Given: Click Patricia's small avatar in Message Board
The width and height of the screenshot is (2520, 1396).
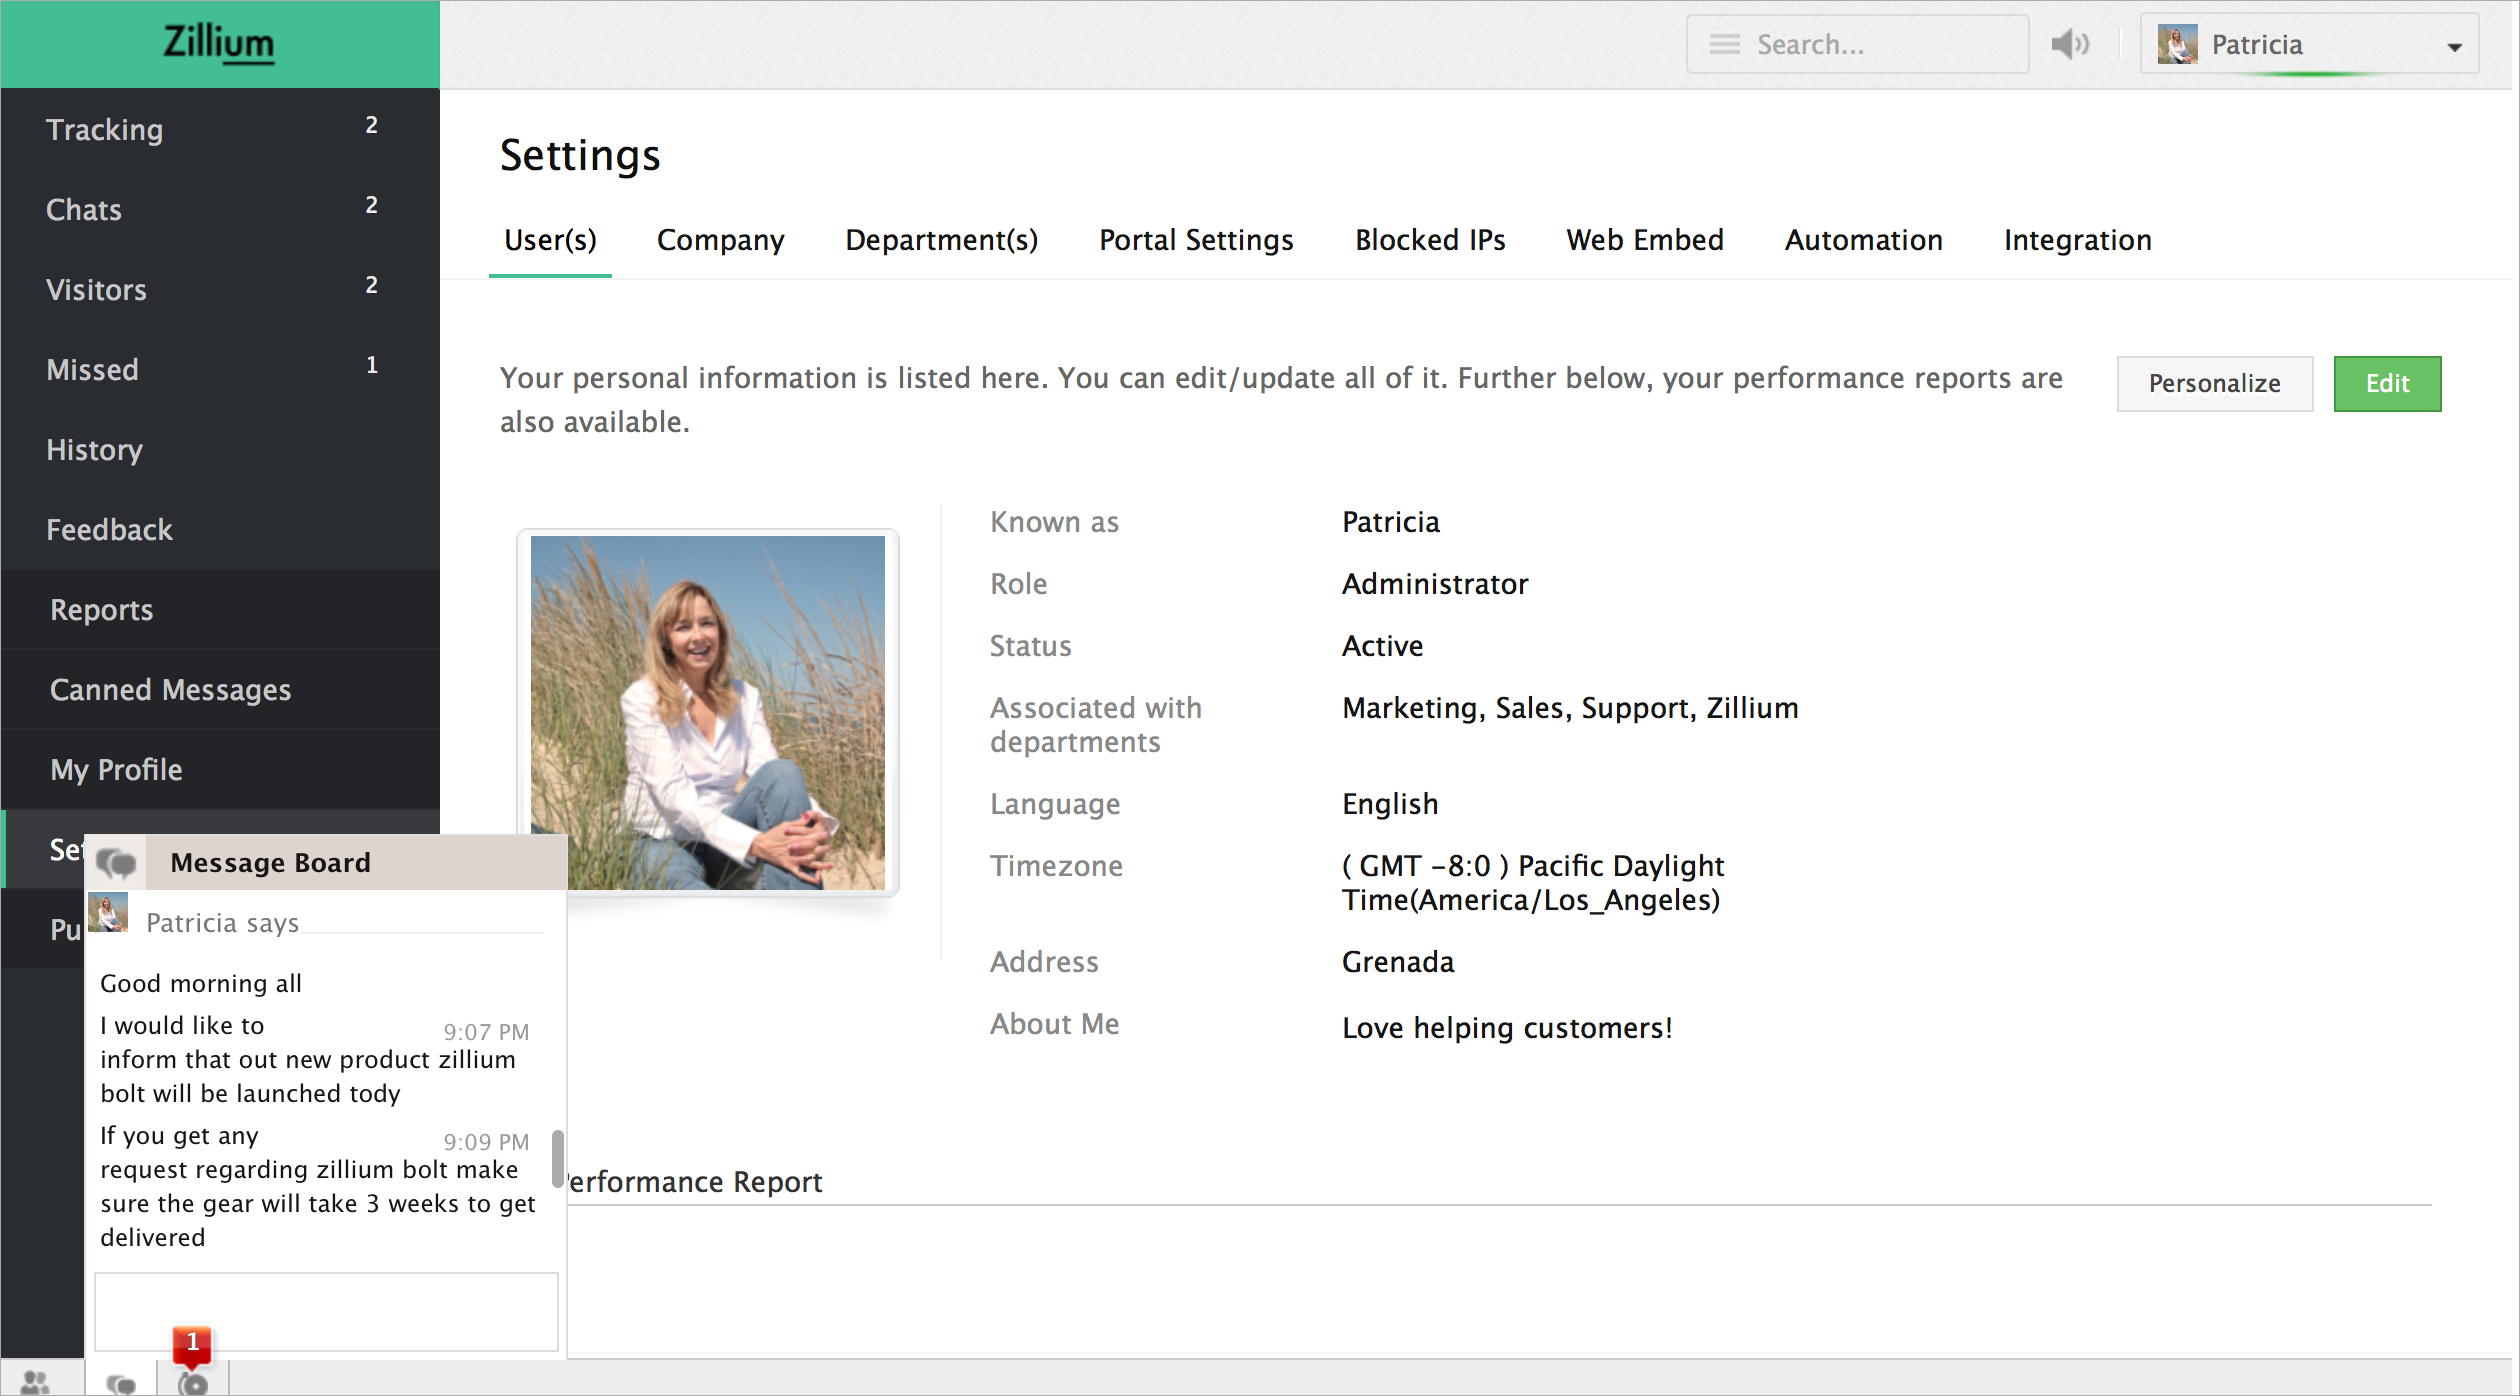Looking at the screenshot, I should click(x=108, y=912).
